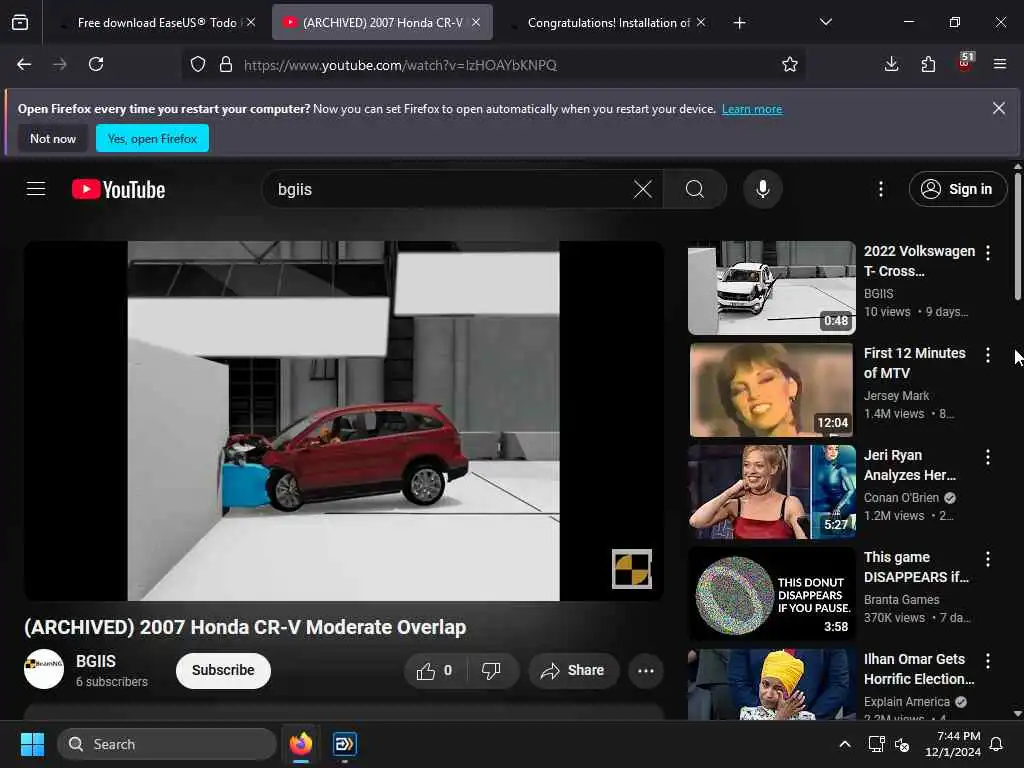Dislike the video with thumbs down
Image resolution: width=1024 pixels, height=768 pixels.
491,671
